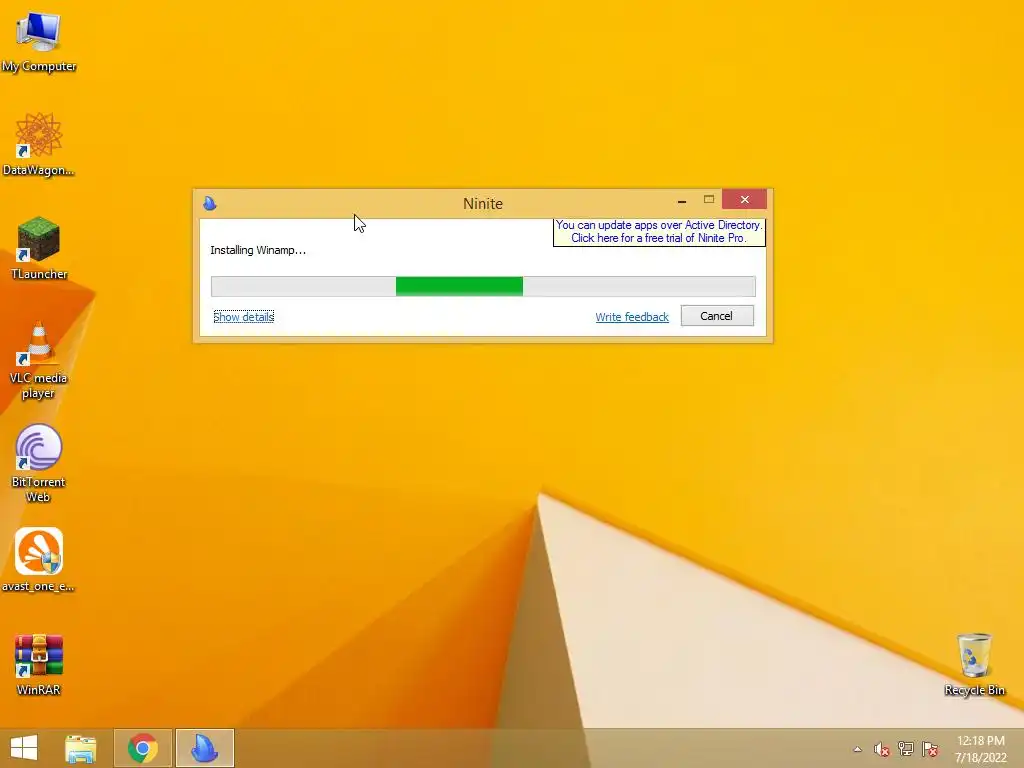
Task: Select the TLauncher Minecraft block icon
Action: tap(39, 248)
